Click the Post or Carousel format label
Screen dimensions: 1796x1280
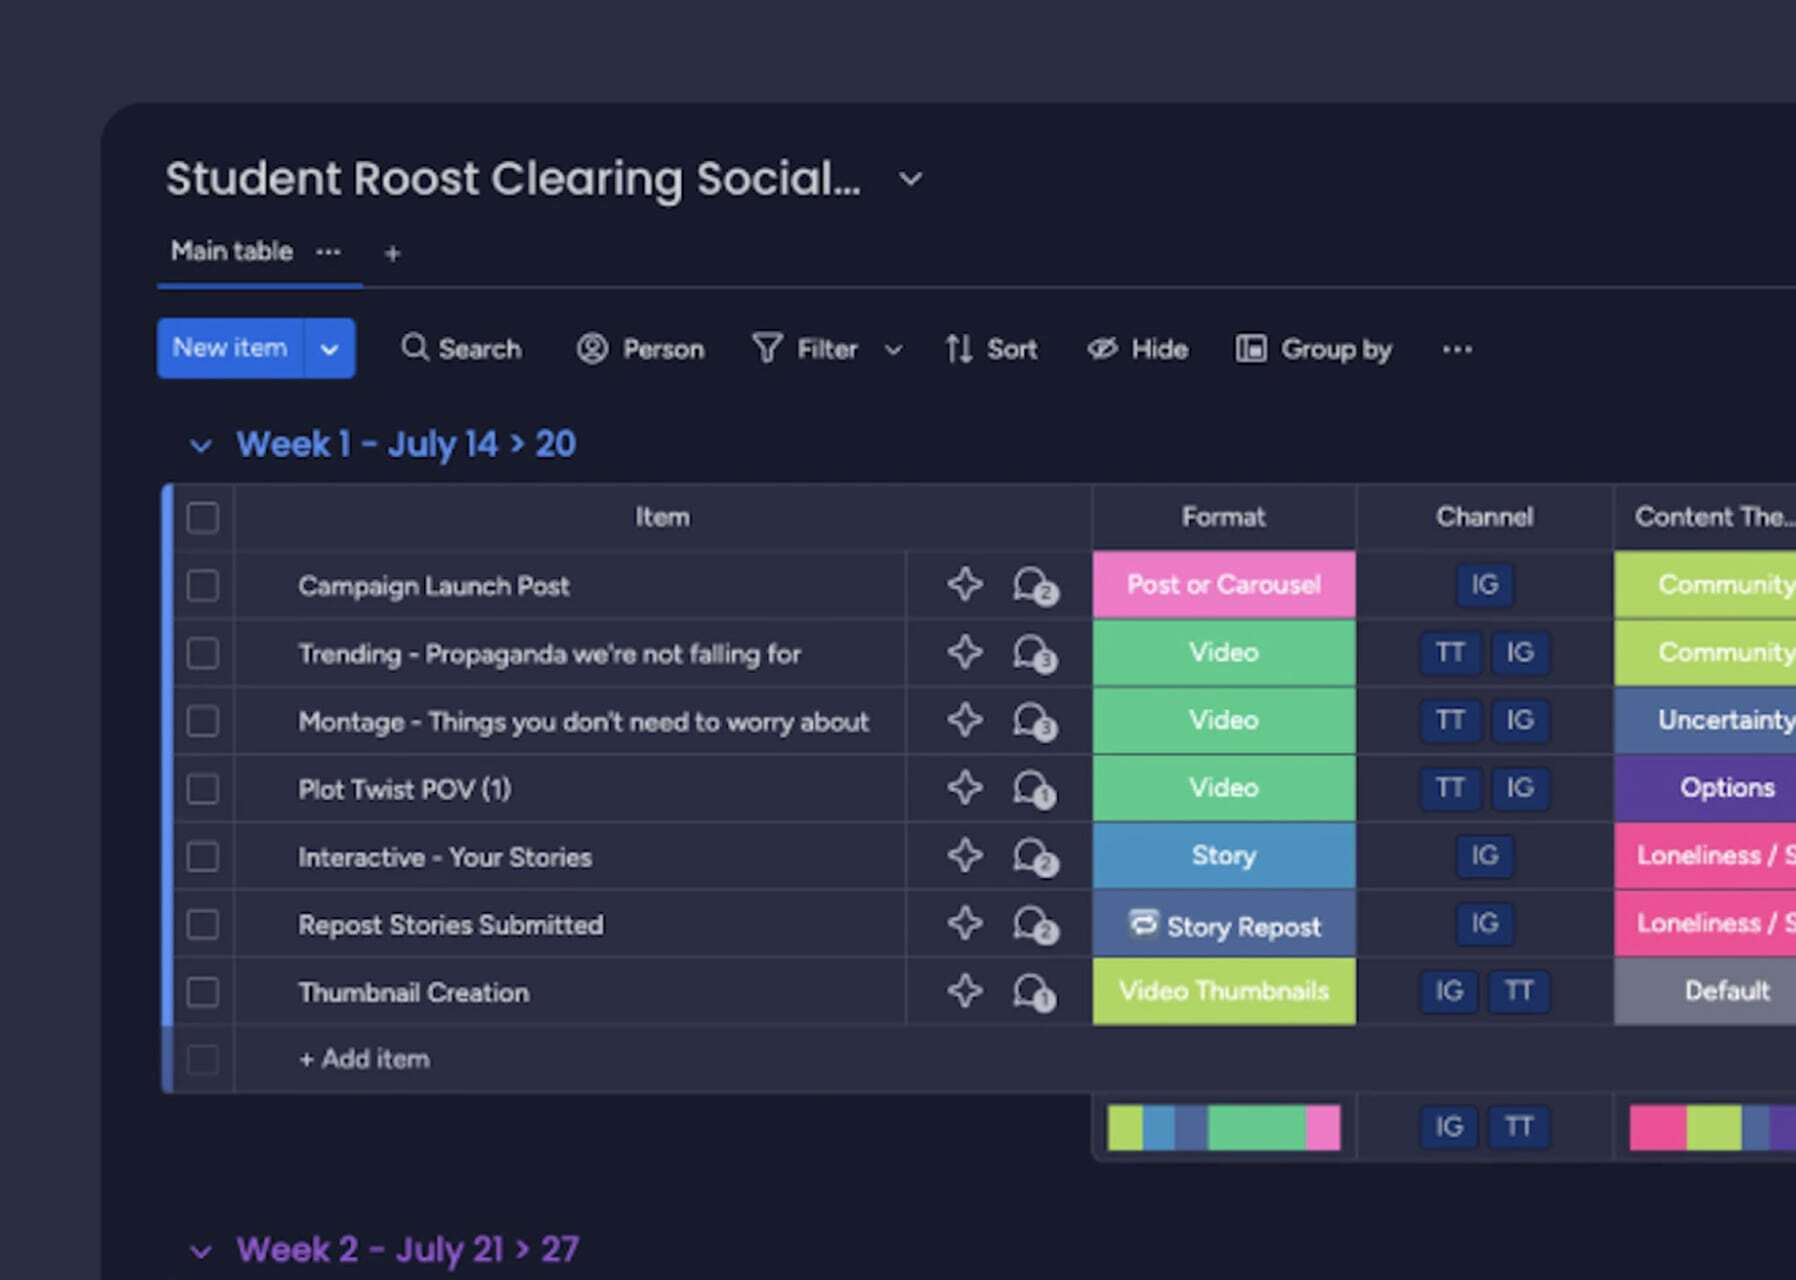(1223, 585)
